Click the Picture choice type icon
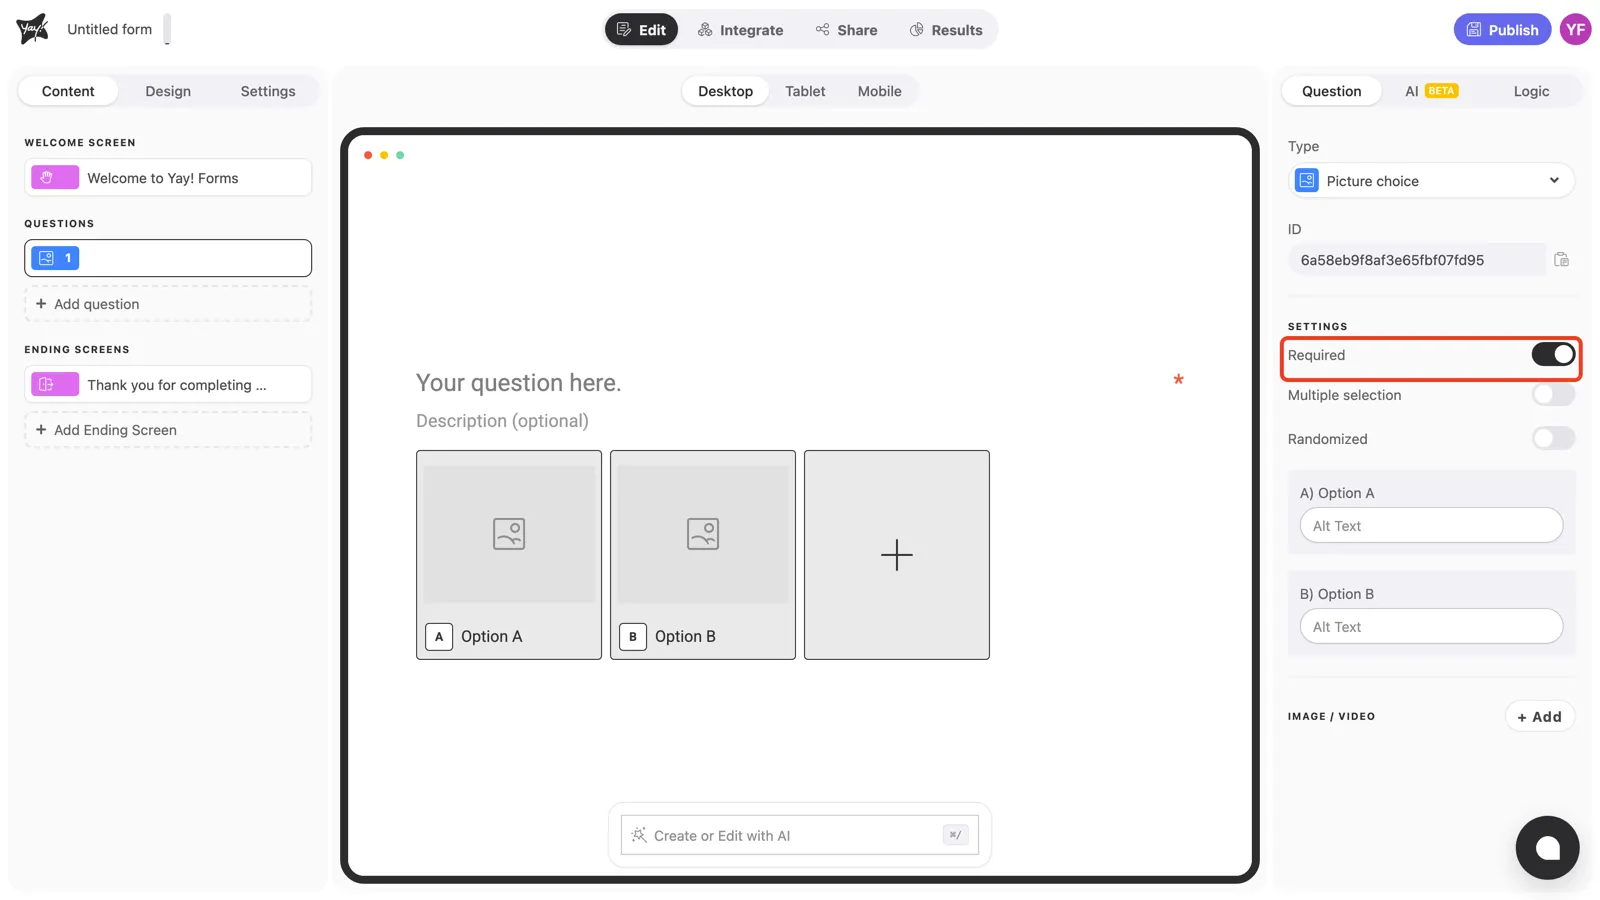1600x900 pixels. click(x=1307, y=181)
